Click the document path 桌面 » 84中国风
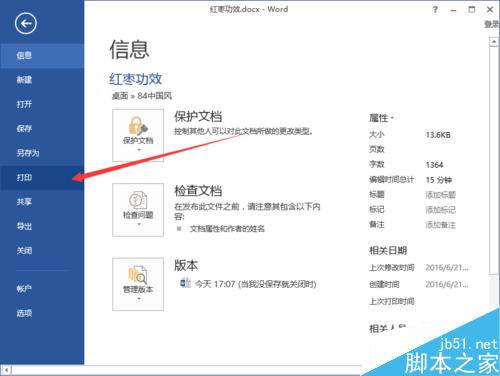Image resolution: width=500 pixels, height=376 pixels. (142, 96)
